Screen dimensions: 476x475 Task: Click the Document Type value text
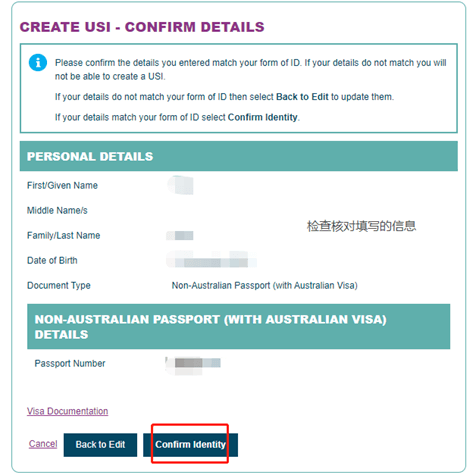(264, 285)
